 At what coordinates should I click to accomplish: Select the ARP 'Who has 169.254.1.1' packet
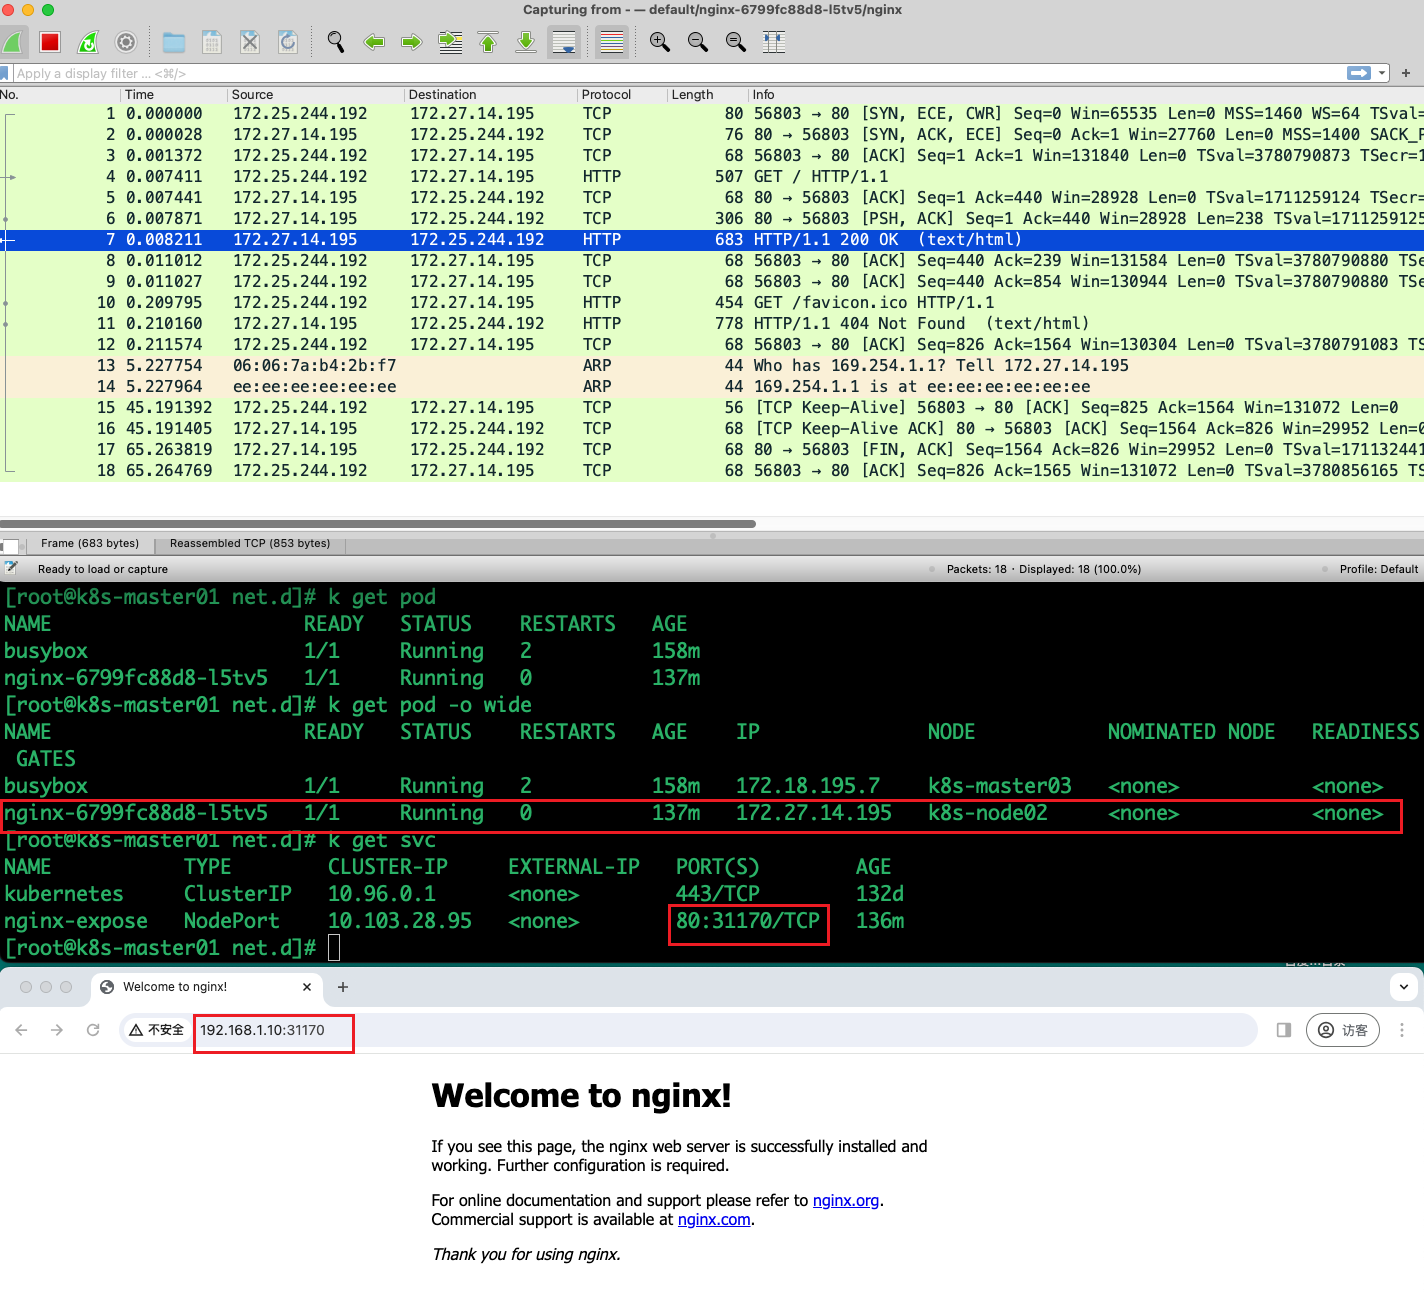(712, 366)
